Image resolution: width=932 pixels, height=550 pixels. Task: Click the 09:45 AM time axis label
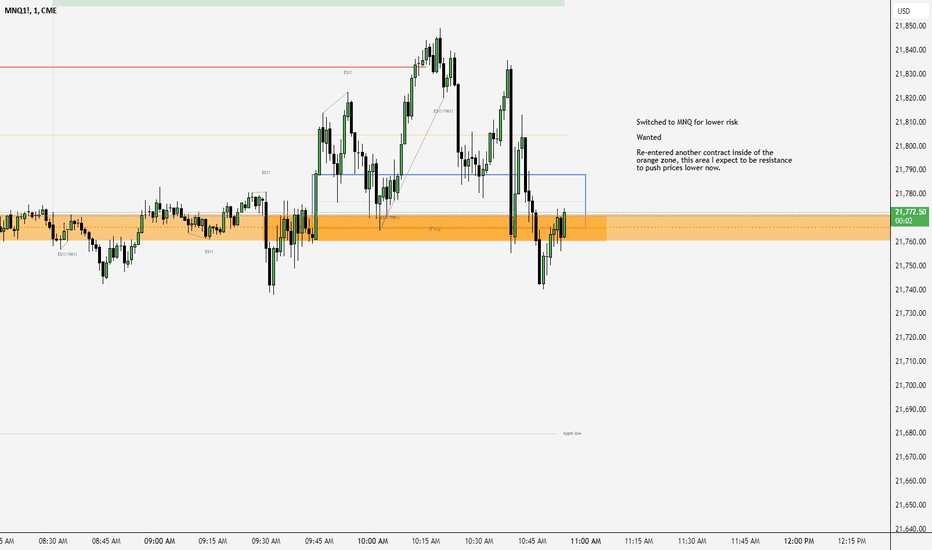[x=319, y=542]
